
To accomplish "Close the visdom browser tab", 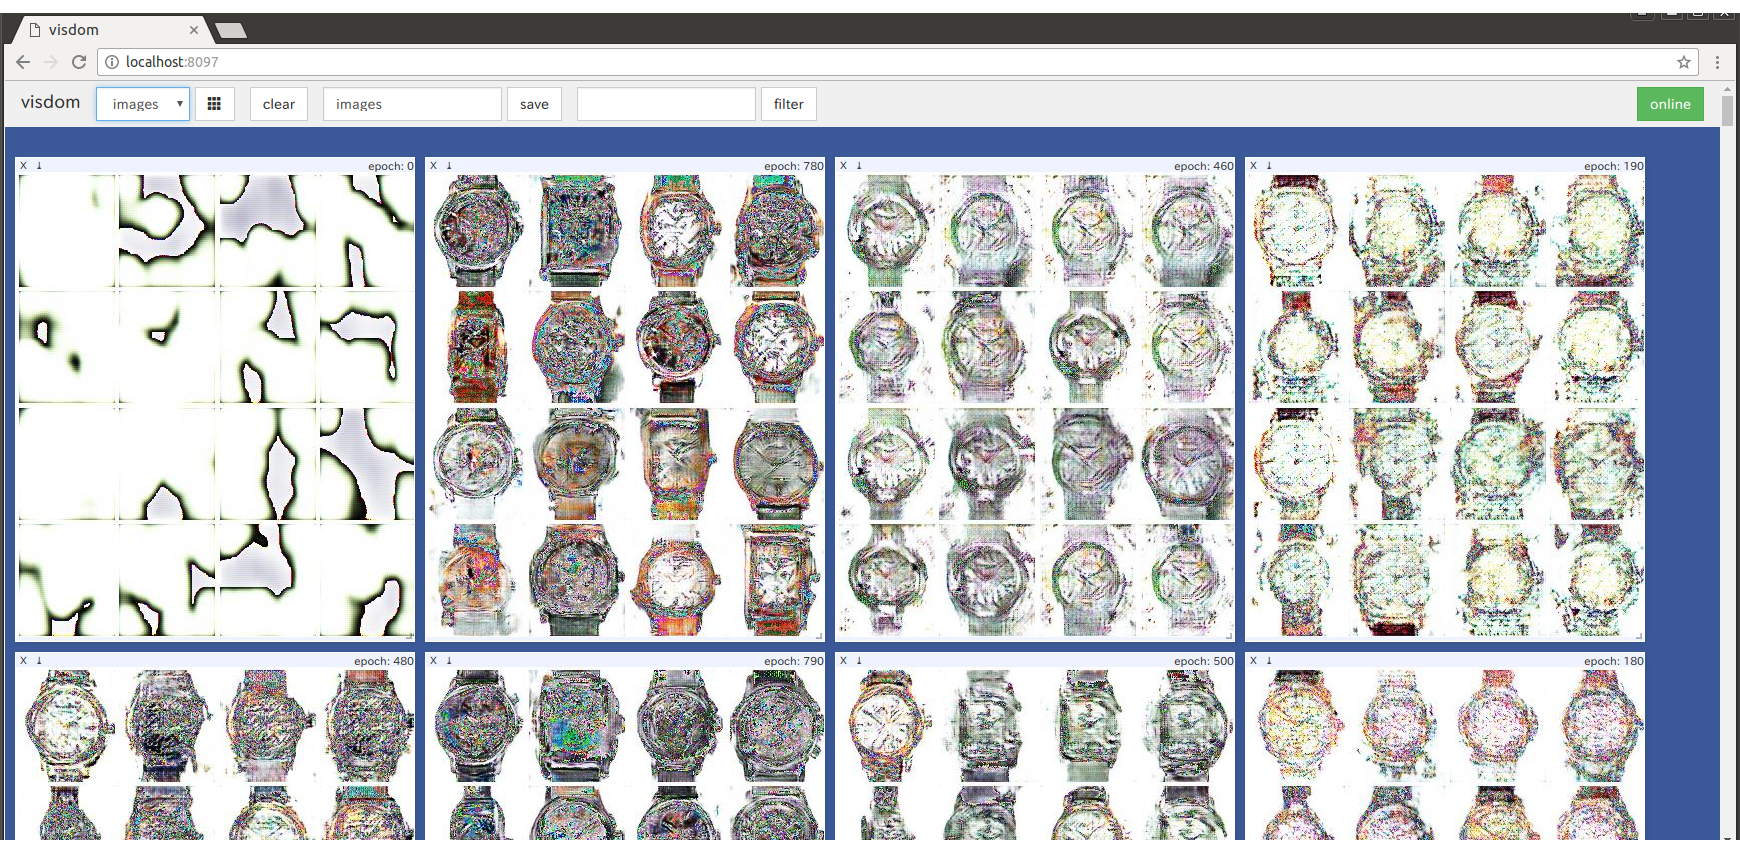I will click(x=194, y=30).
